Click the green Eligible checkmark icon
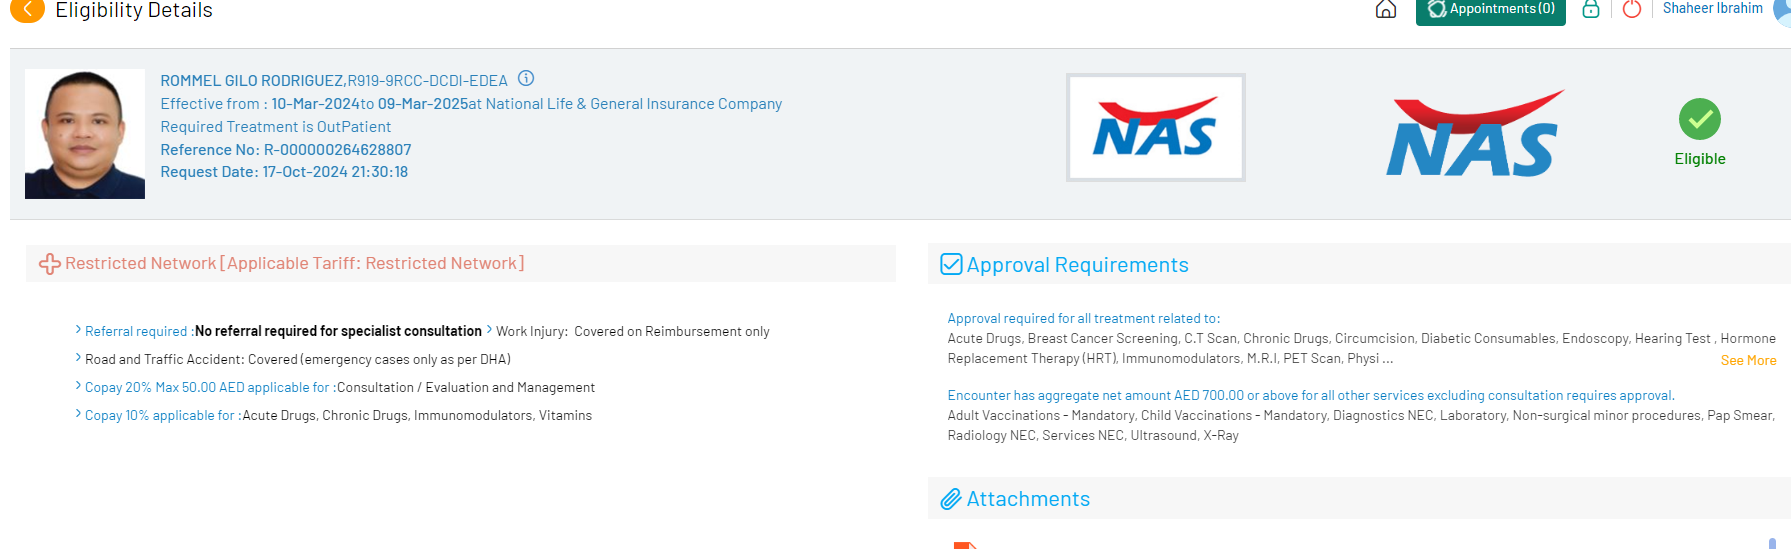Screen dimensions: 1791x549 (1700, 119)
